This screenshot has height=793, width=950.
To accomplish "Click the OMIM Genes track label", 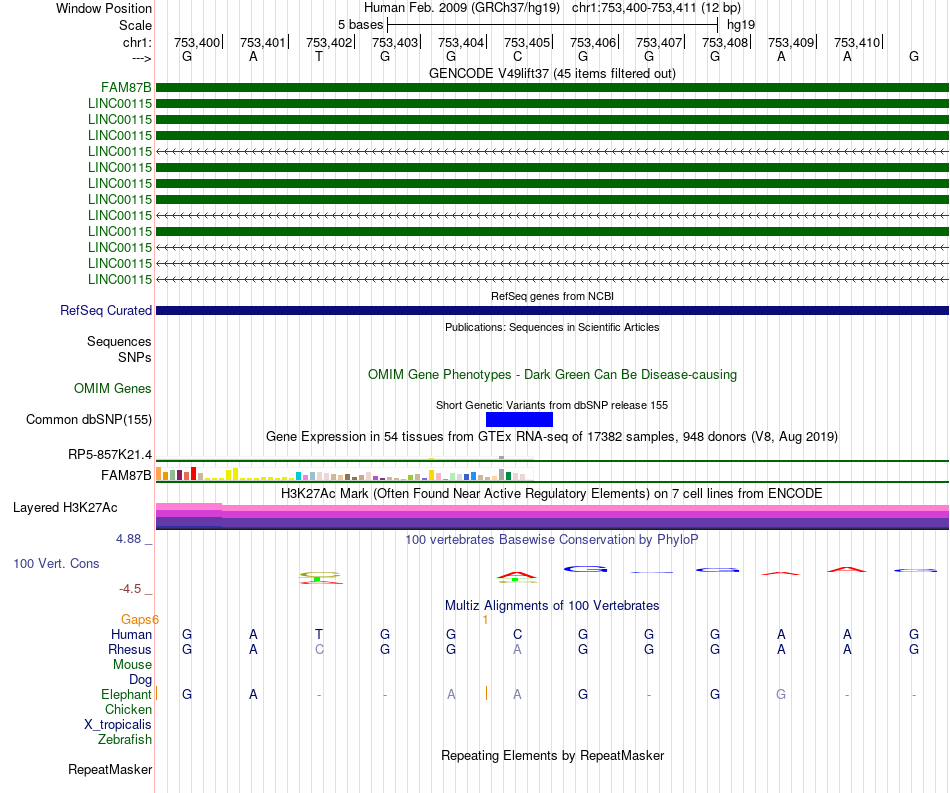I will tap(112, 388).
